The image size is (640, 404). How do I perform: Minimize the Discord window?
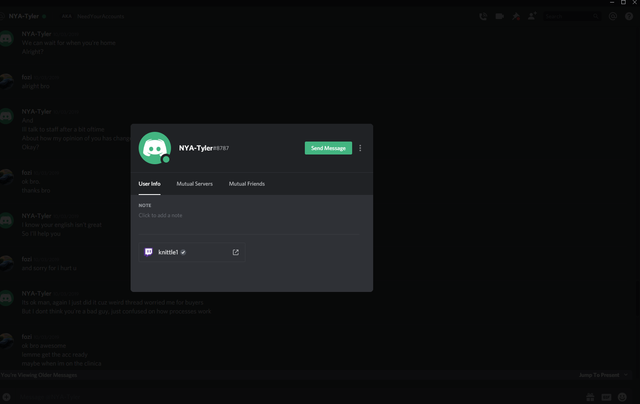click(x=611, y=2)
